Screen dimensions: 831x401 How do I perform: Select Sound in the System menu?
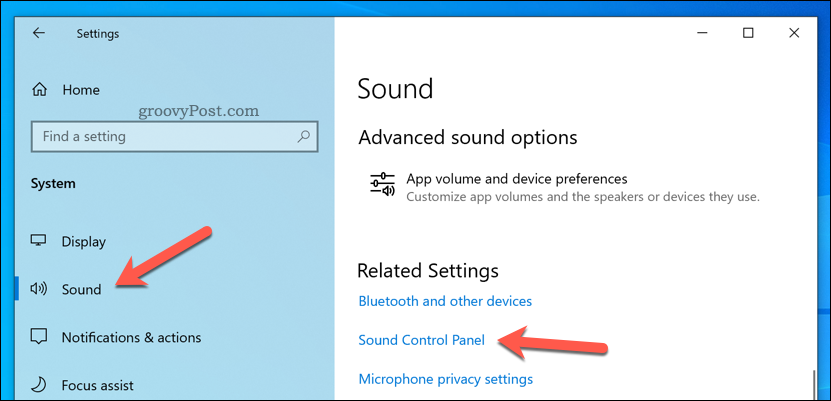[81, 289]
